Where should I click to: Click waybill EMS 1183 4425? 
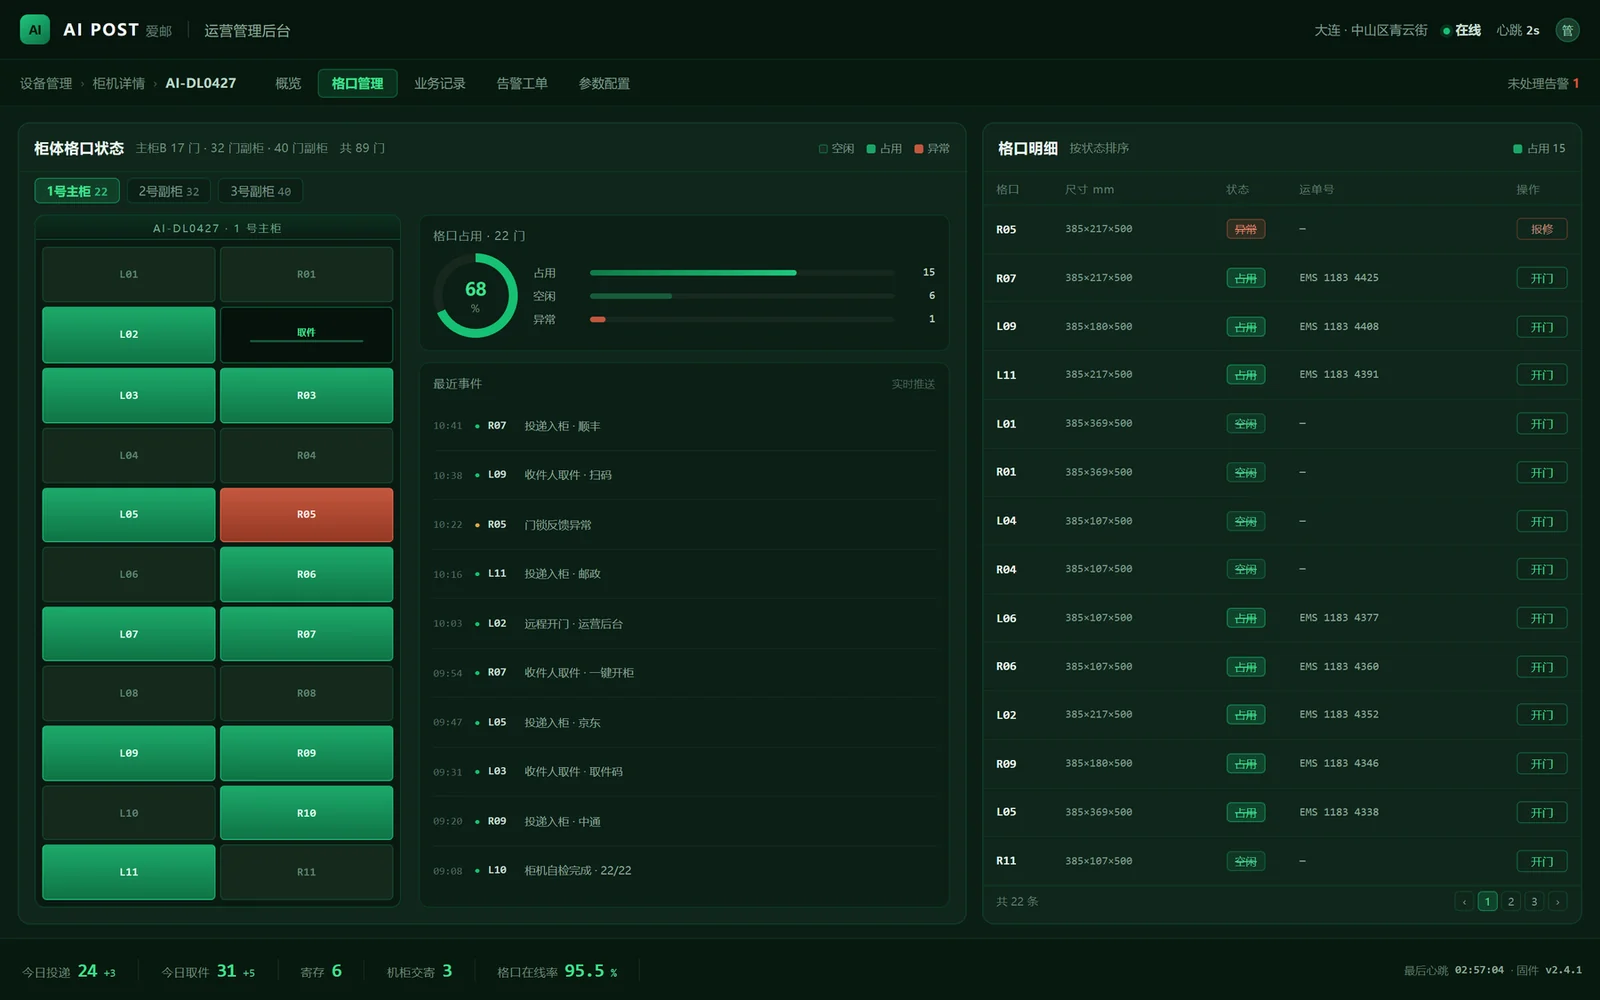tap(1339, 278)
